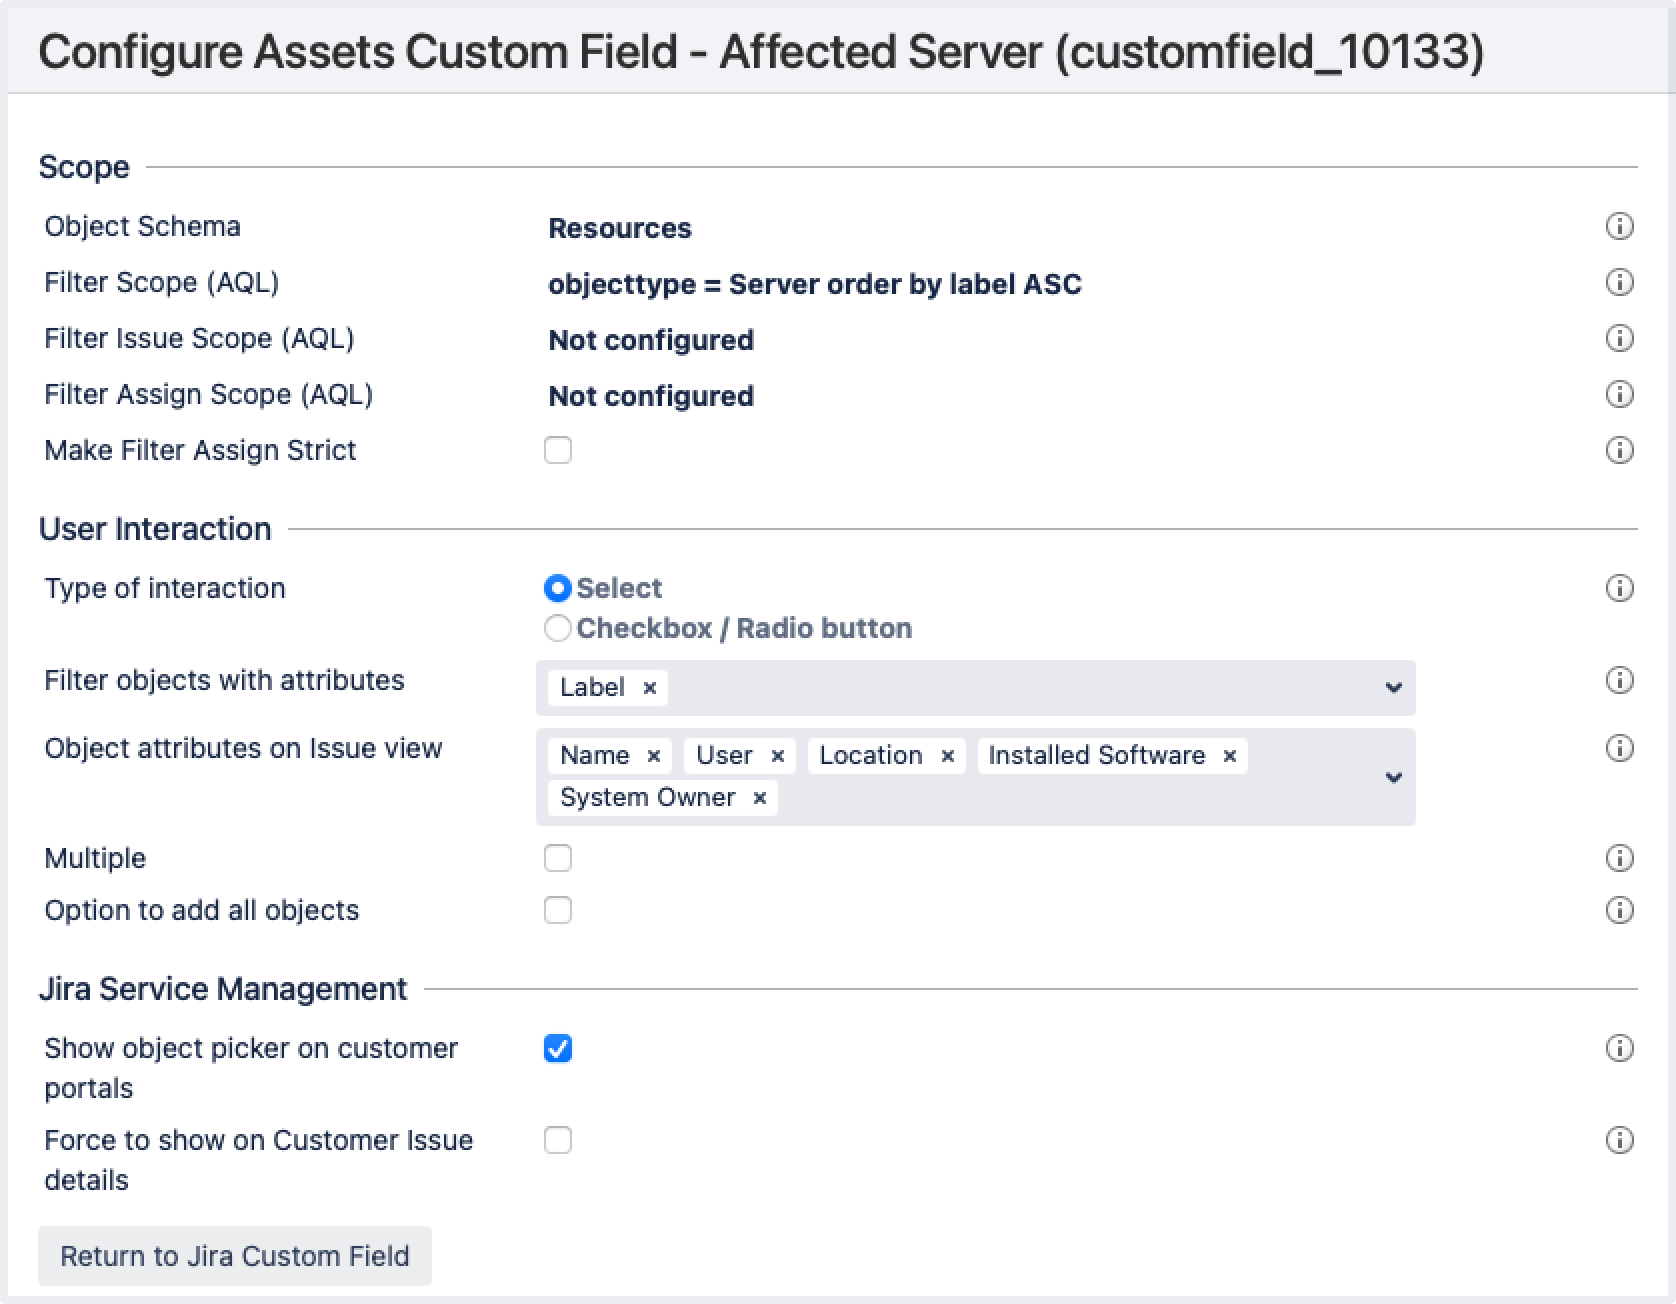Remove the Label attribute tag
The image size is (1676, 1304).
650,688
